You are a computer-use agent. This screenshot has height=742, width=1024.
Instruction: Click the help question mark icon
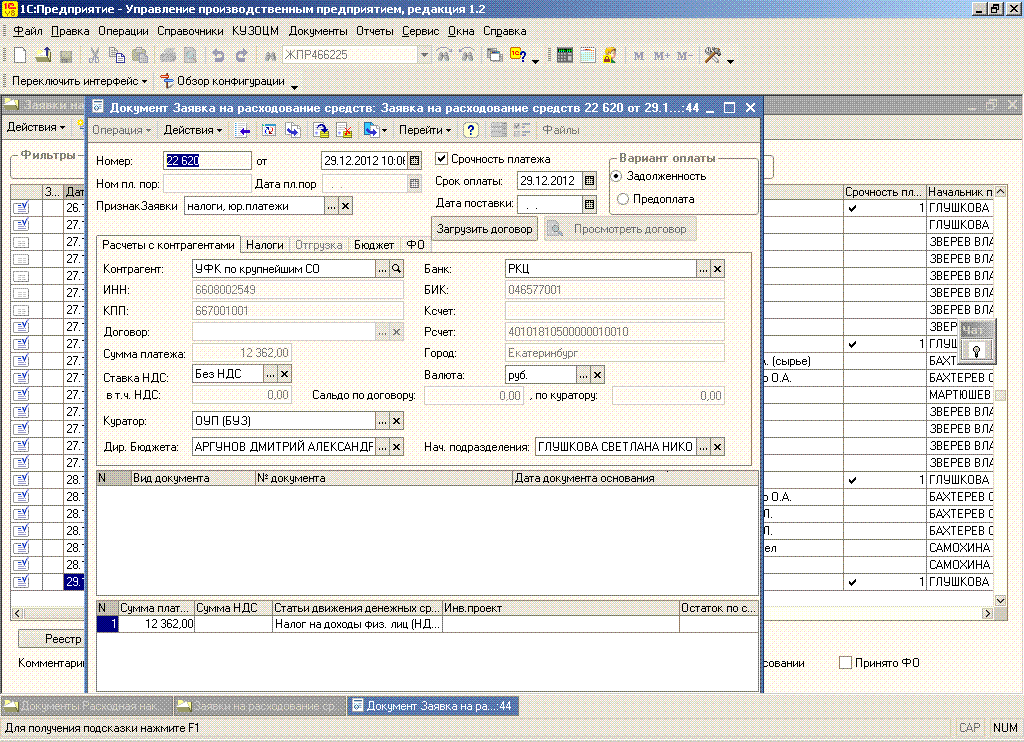pyautogui.click(x=470, y=130)
